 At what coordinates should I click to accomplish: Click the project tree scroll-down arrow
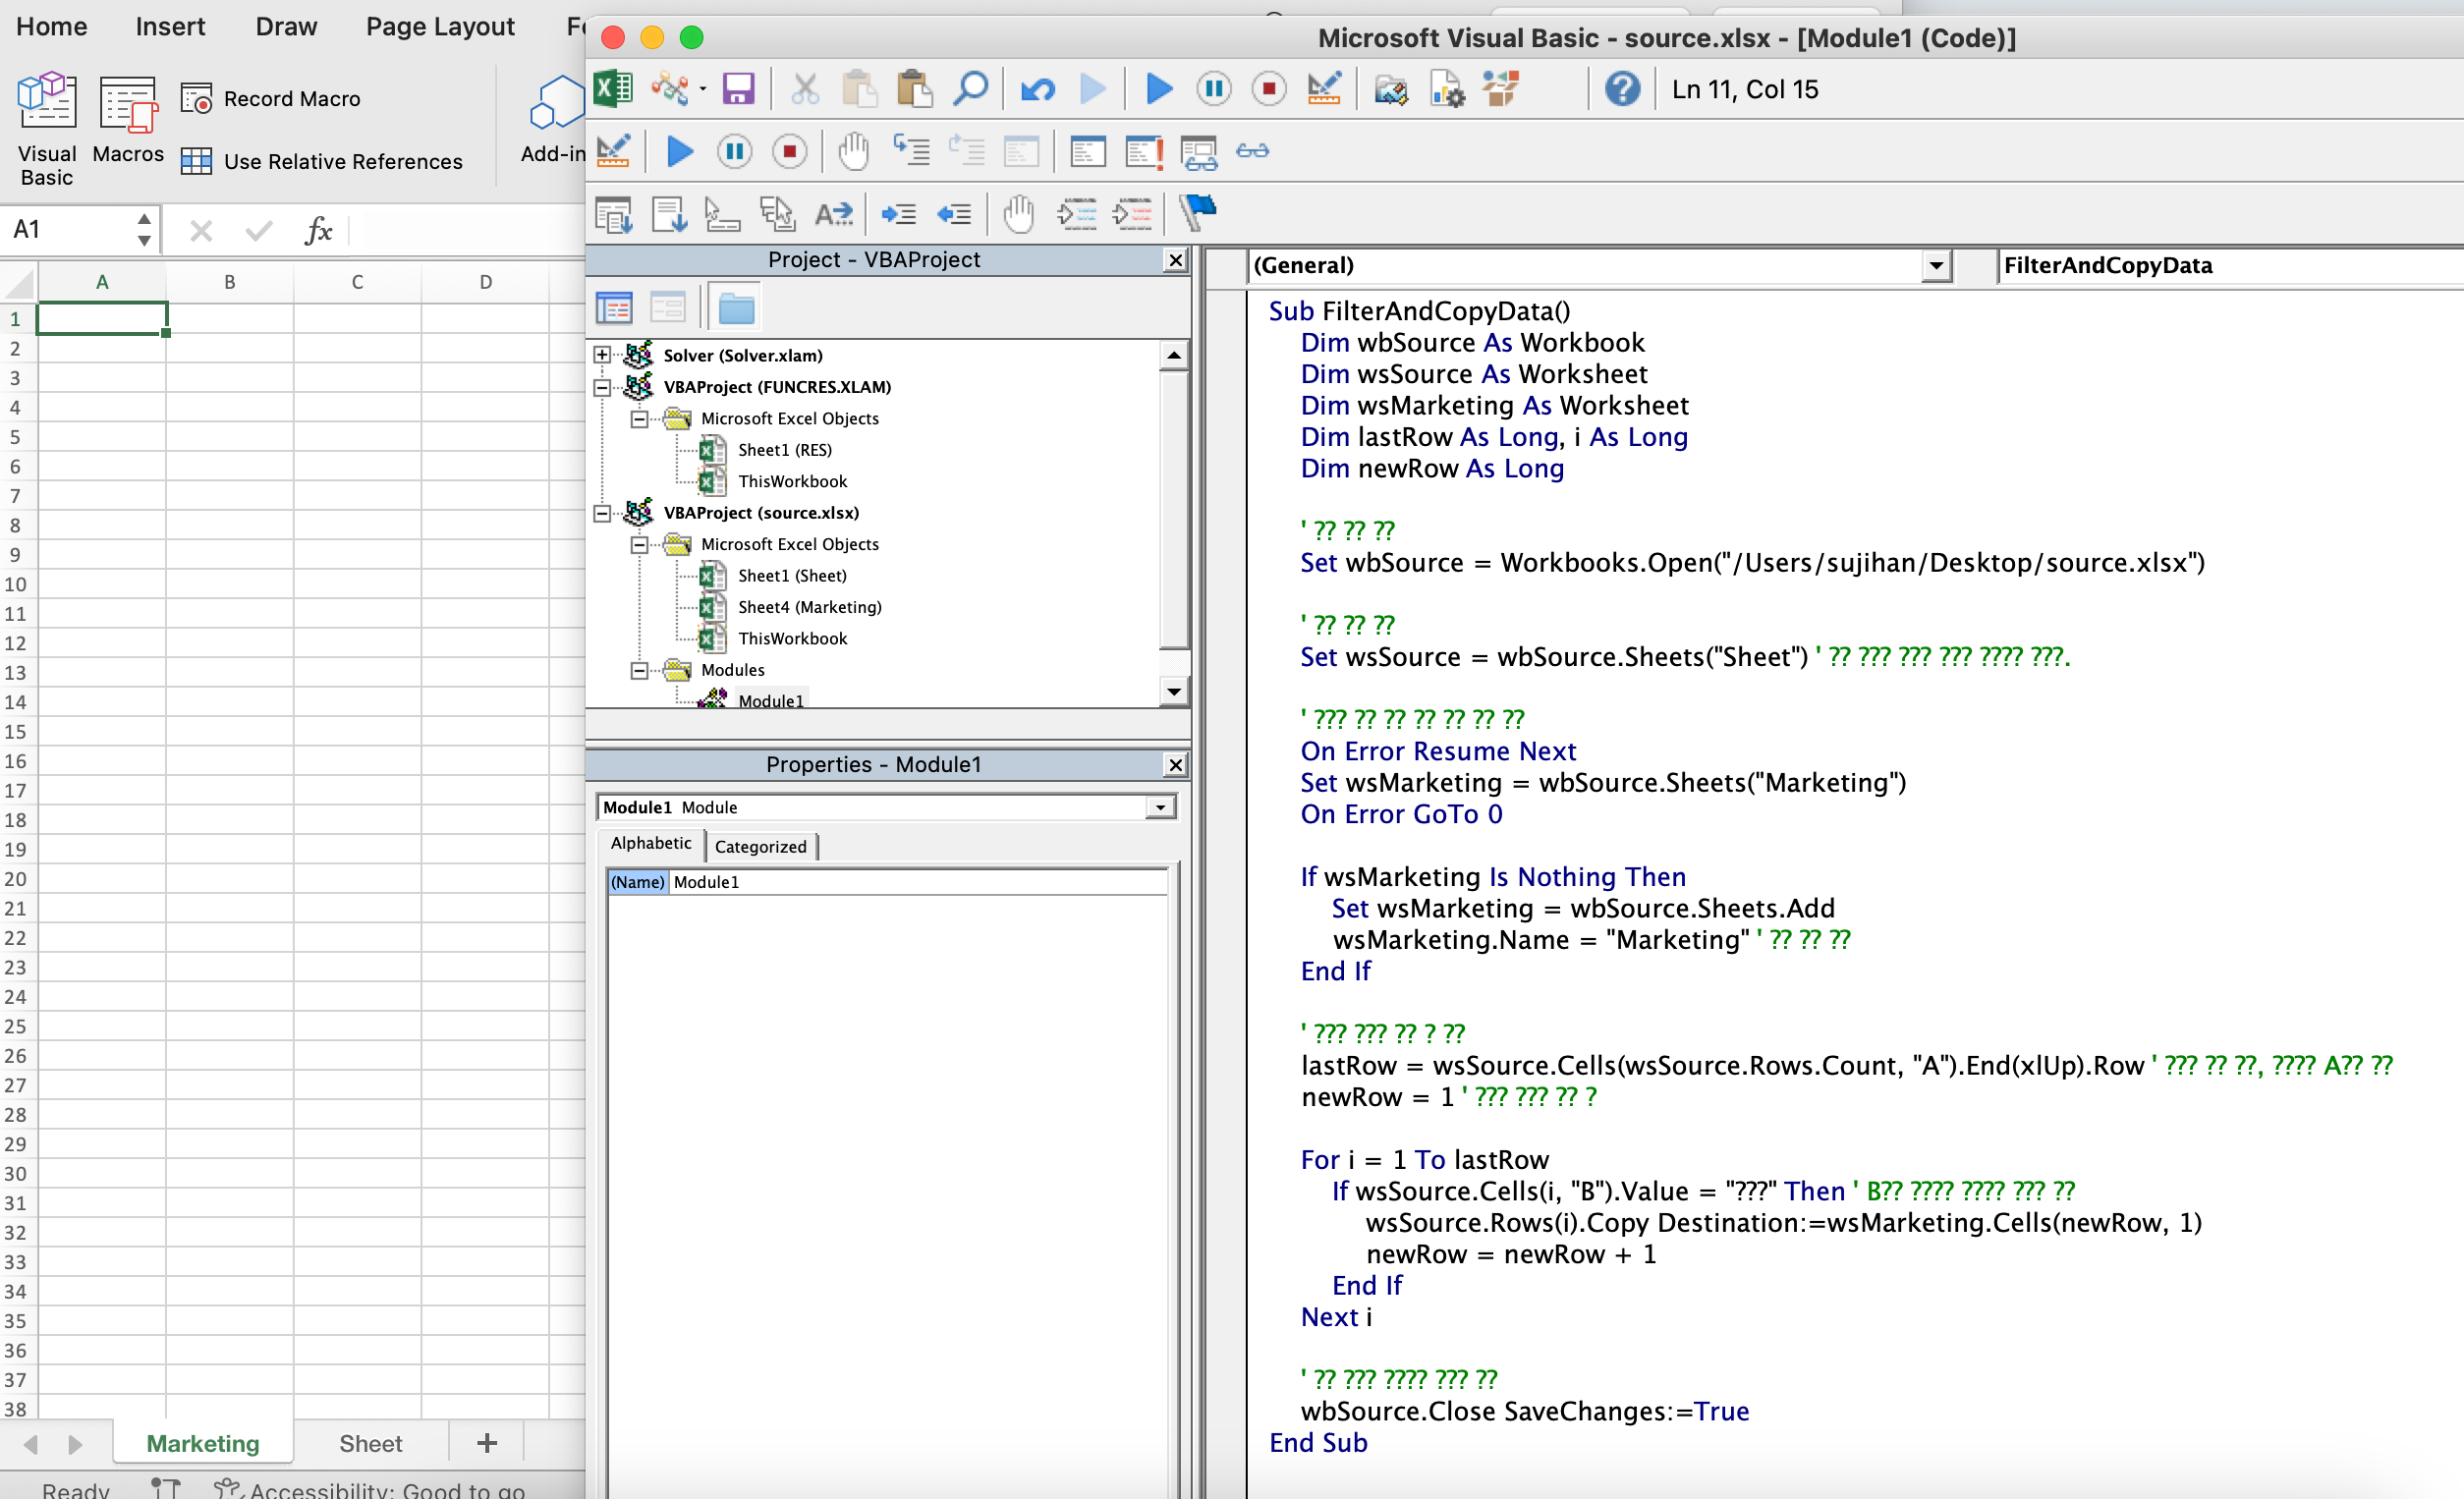1174,691
